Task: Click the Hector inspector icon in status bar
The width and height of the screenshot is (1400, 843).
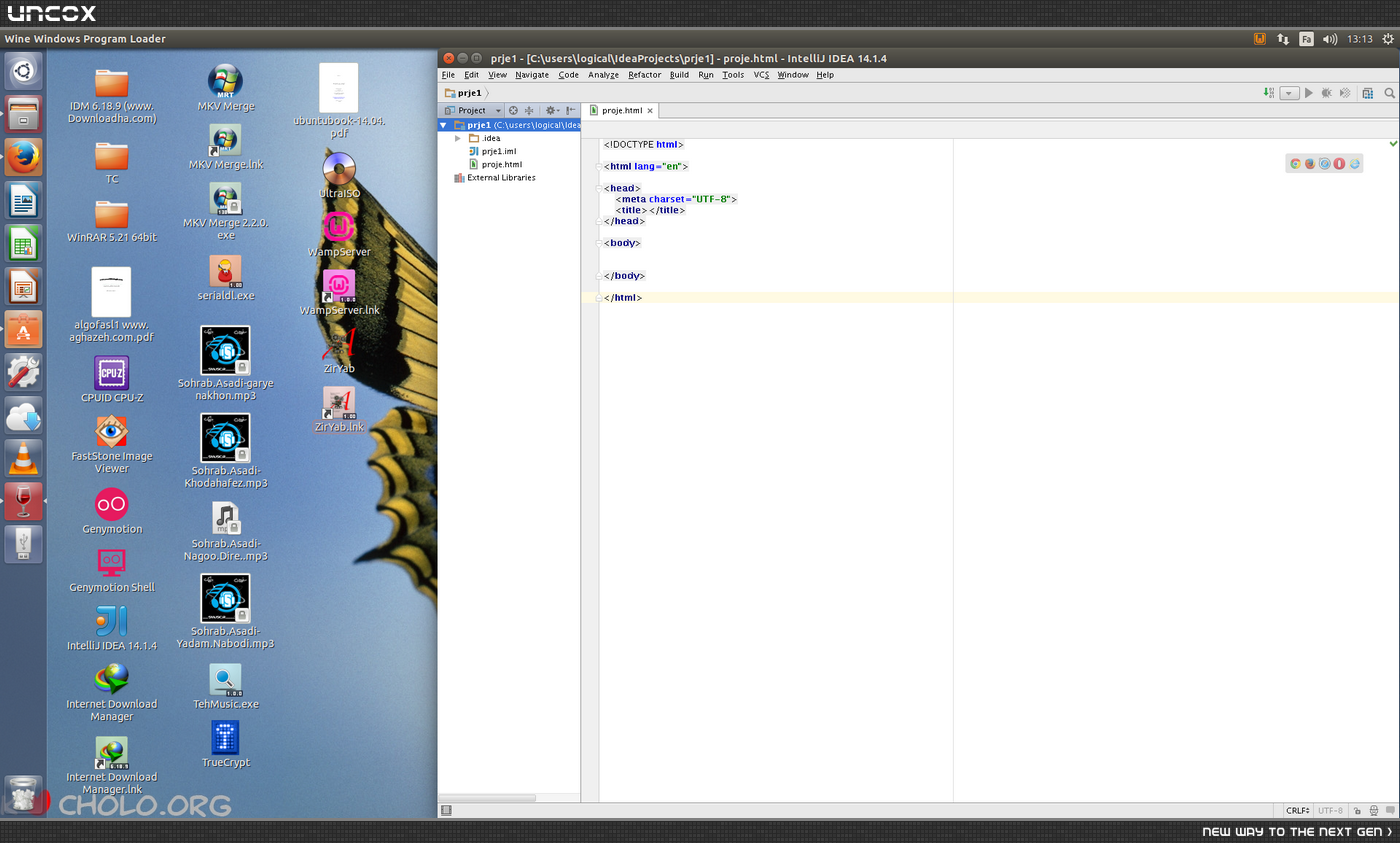Action: point(1374,810)
